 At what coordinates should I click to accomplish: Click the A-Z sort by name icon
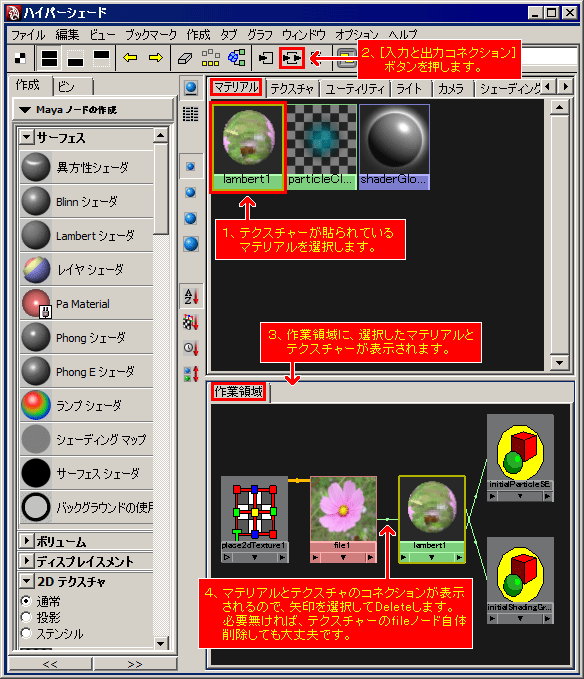191,297
